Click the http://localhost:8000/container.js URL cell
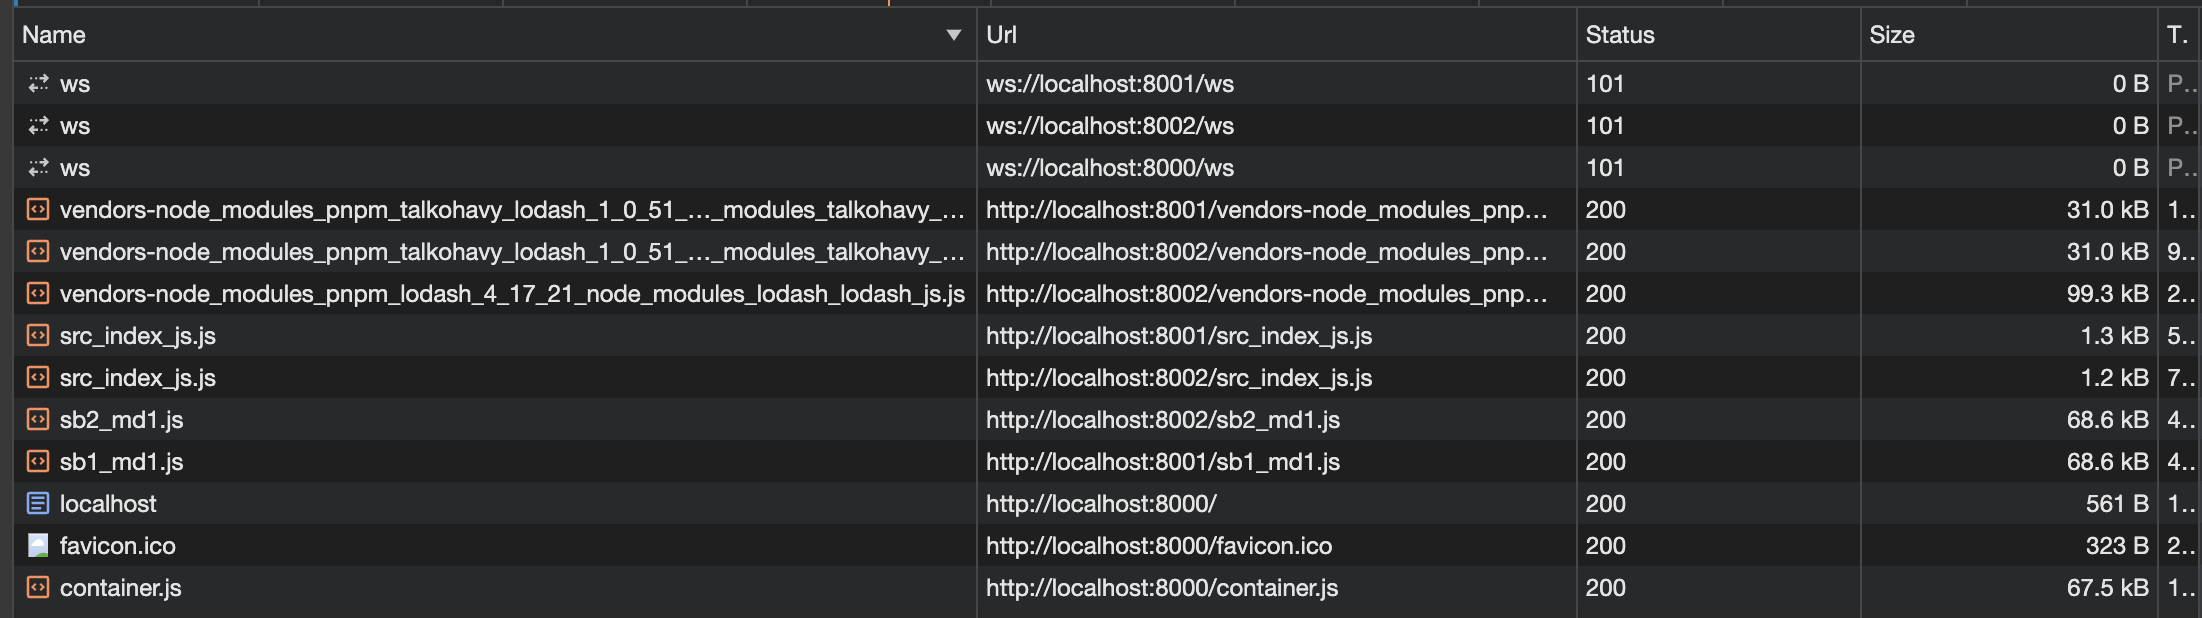The width and height of the screenshot is (2202, 618). 1276,588
